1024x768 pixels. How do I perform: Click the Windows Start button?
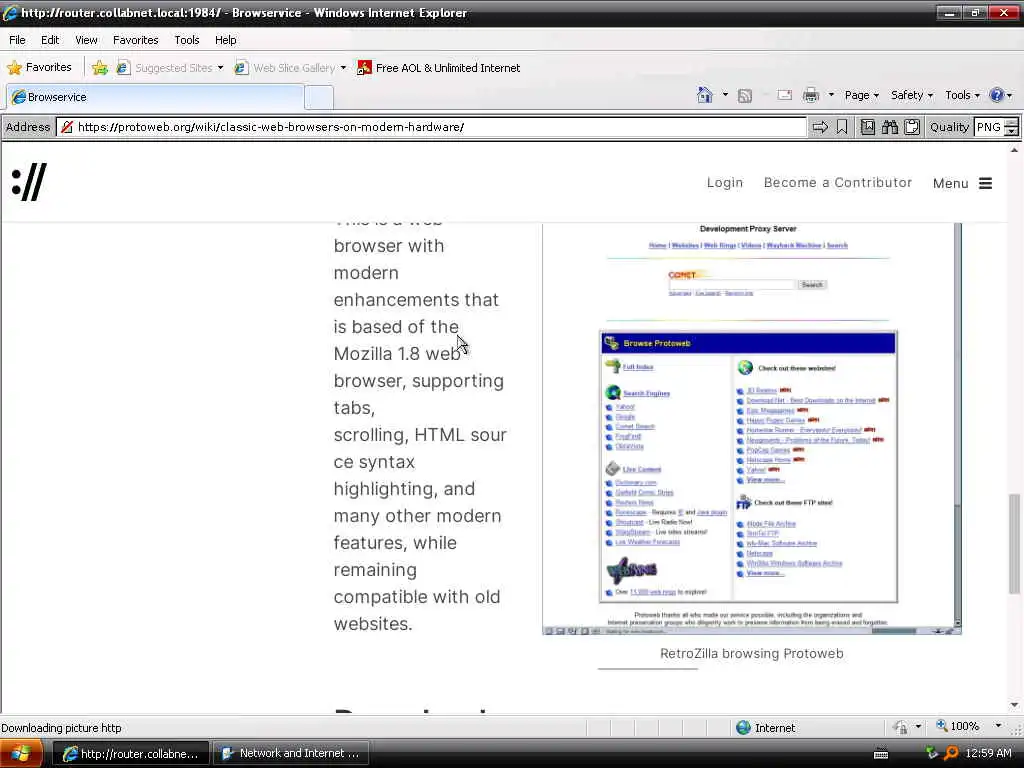(x=20, y=753)
